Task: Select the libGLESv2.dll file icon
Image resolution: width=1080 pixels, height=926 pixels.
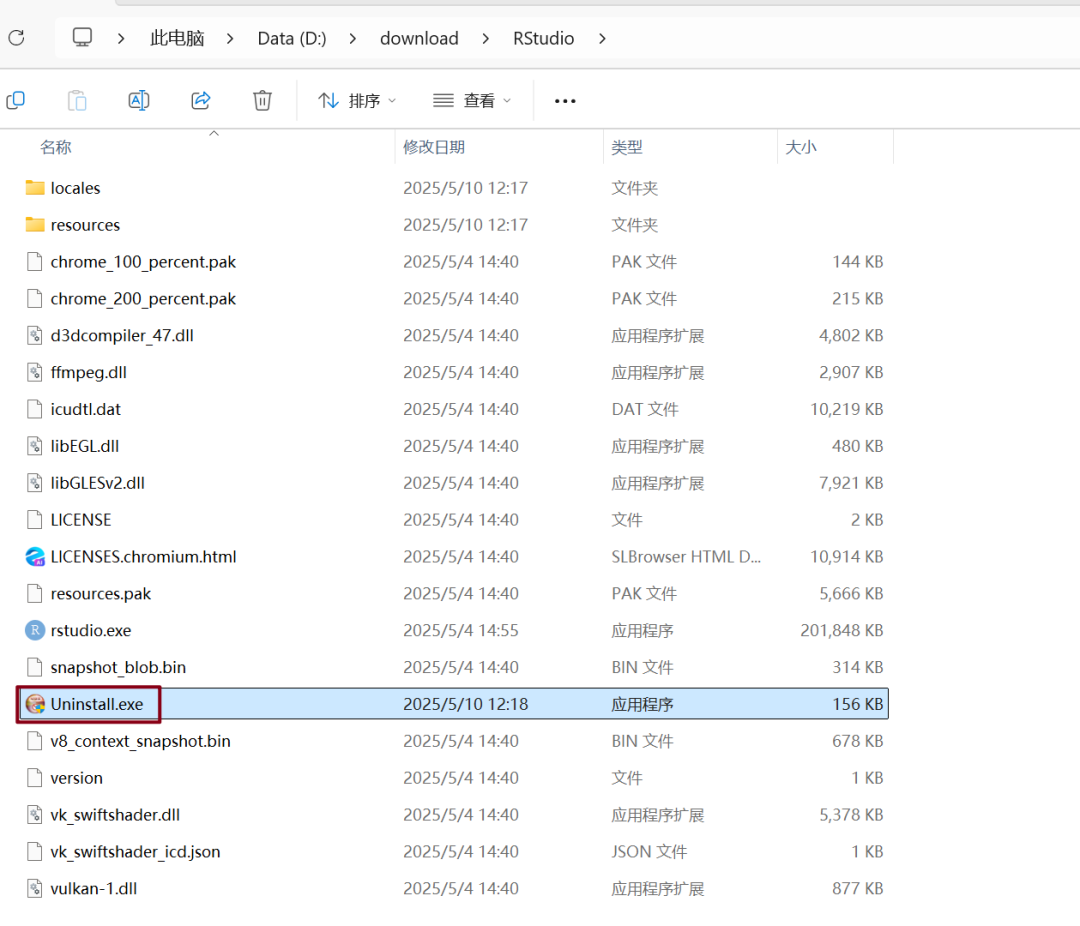Action: point(34,483)
